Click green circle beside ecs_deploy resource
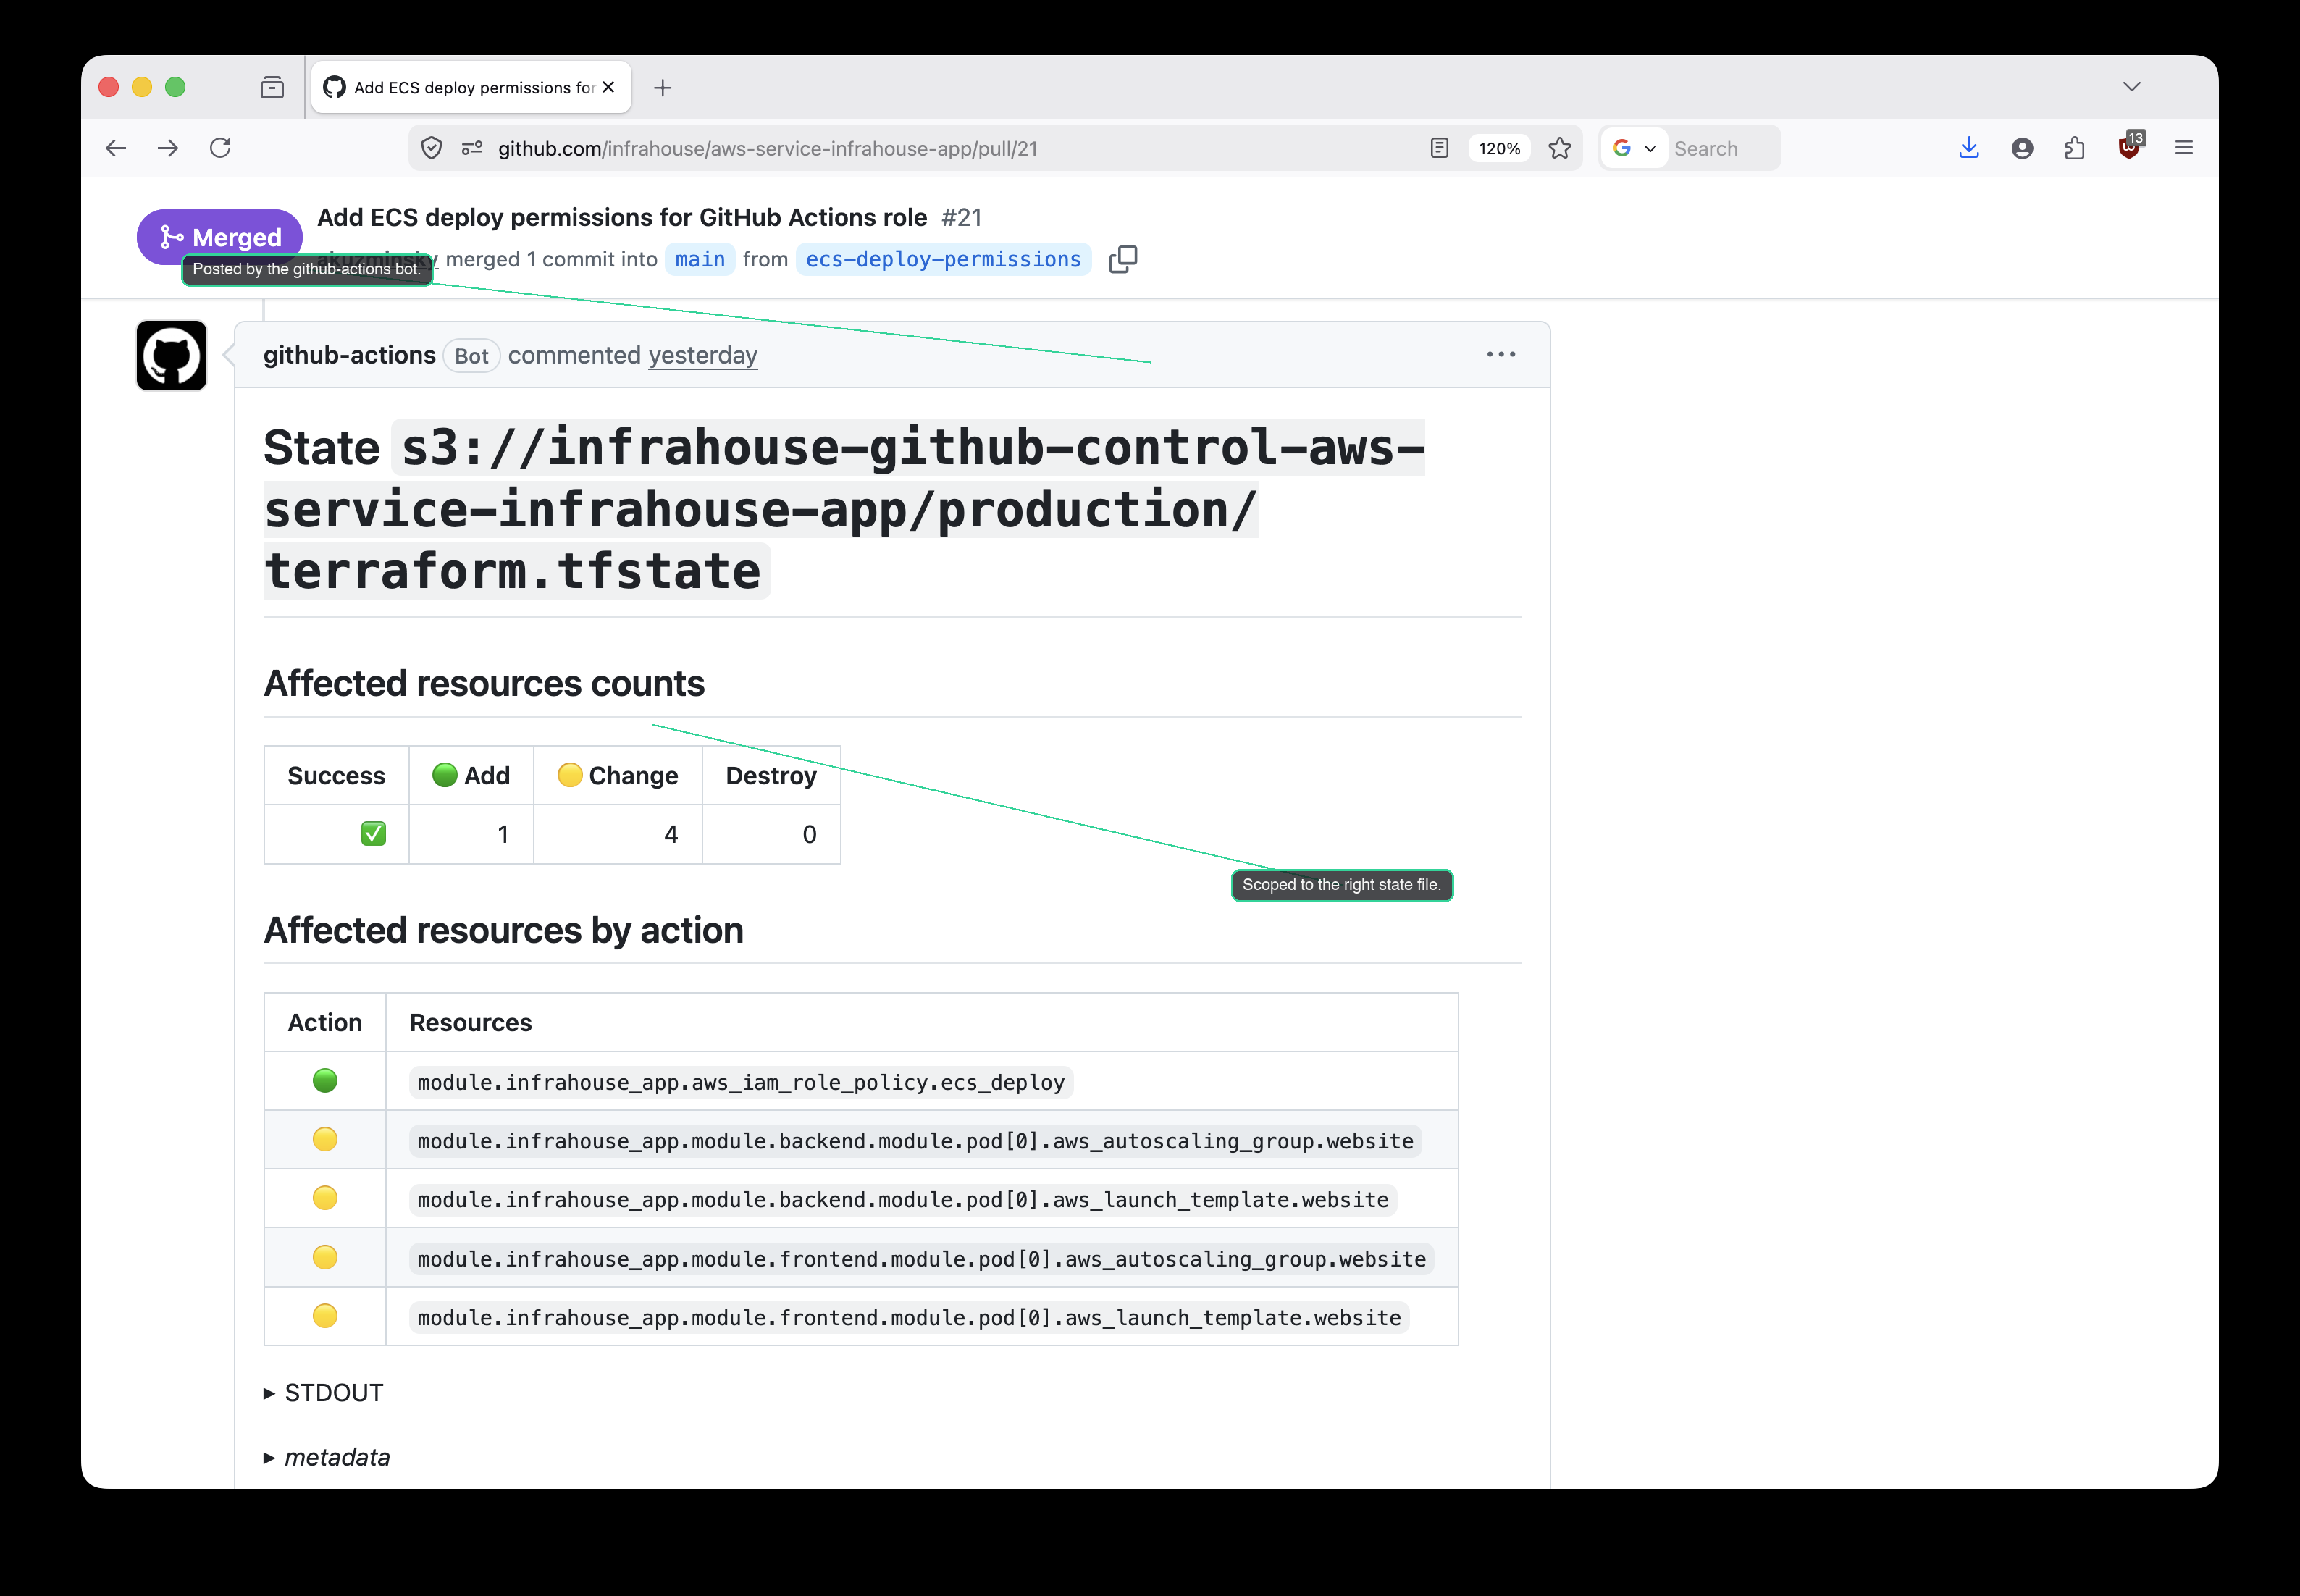This screenshot has height=1596, width=2300. pos(325,1080)
